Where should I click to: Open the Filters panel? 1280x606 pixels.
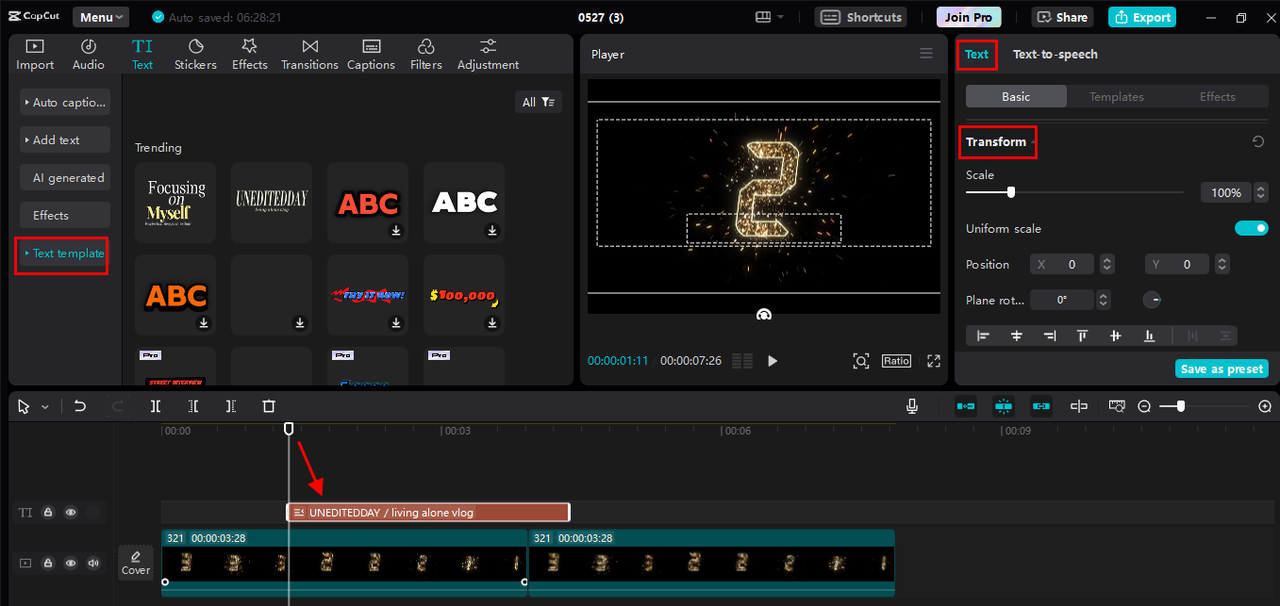pos(426,54)
